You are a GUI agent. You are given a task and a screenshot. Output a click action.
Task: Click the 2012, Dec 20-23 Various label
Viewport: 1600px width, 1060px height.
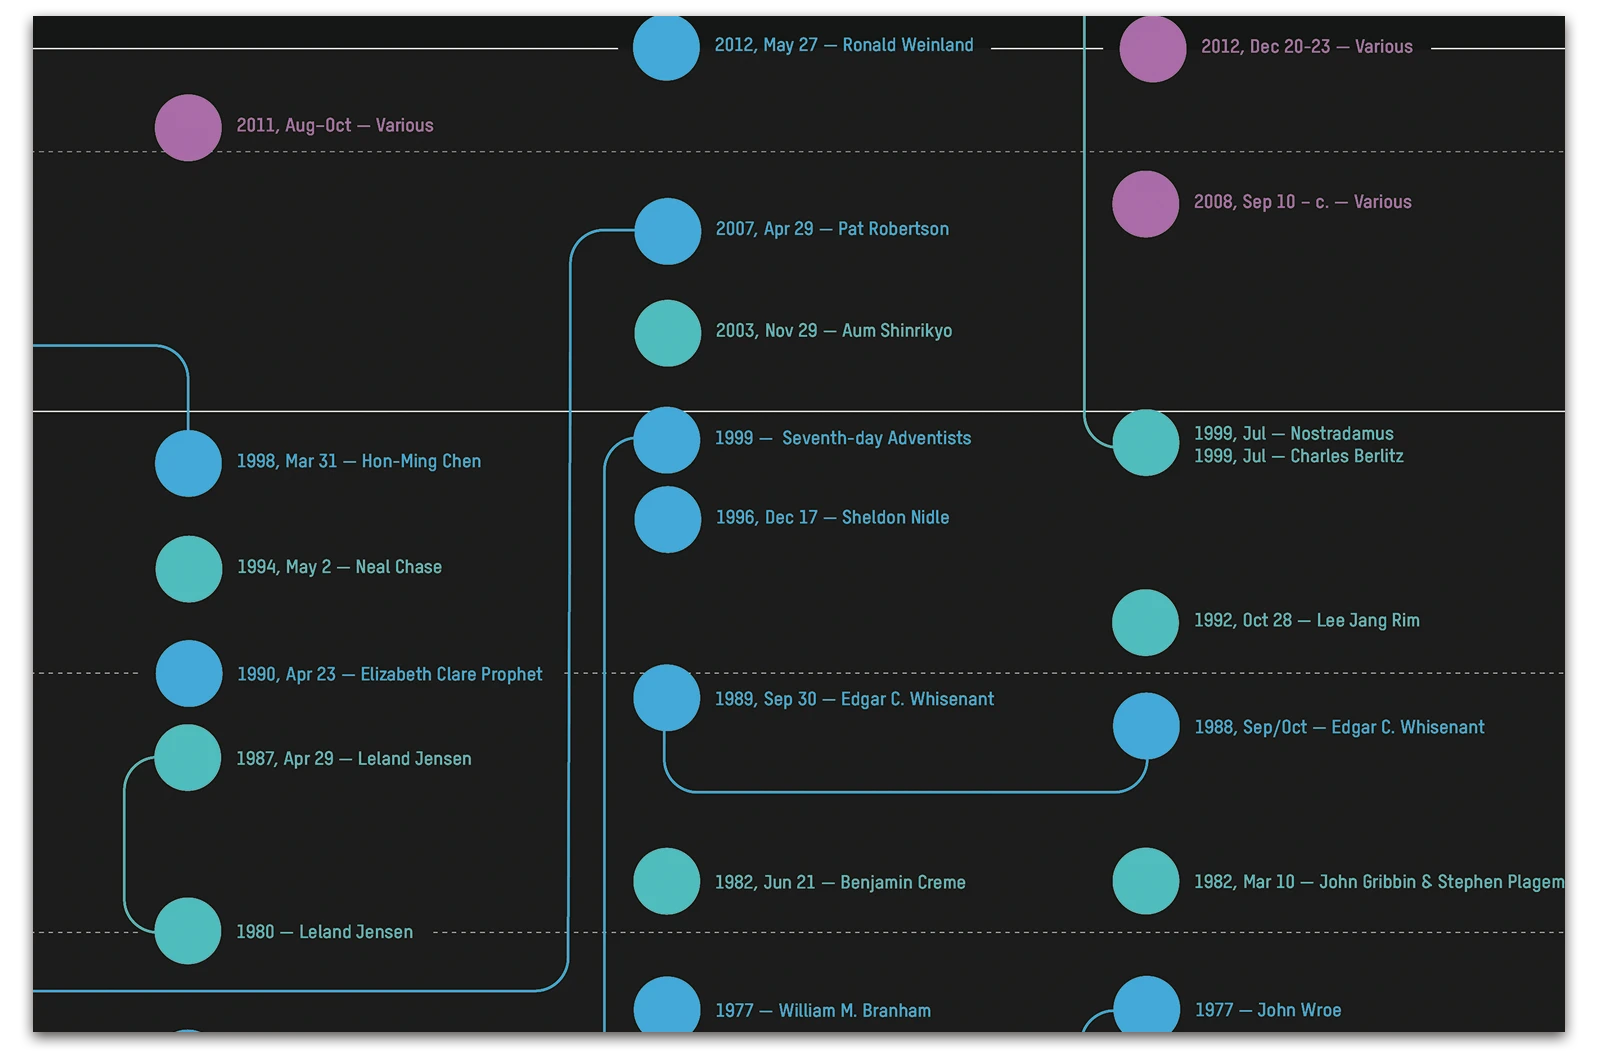1306,46
